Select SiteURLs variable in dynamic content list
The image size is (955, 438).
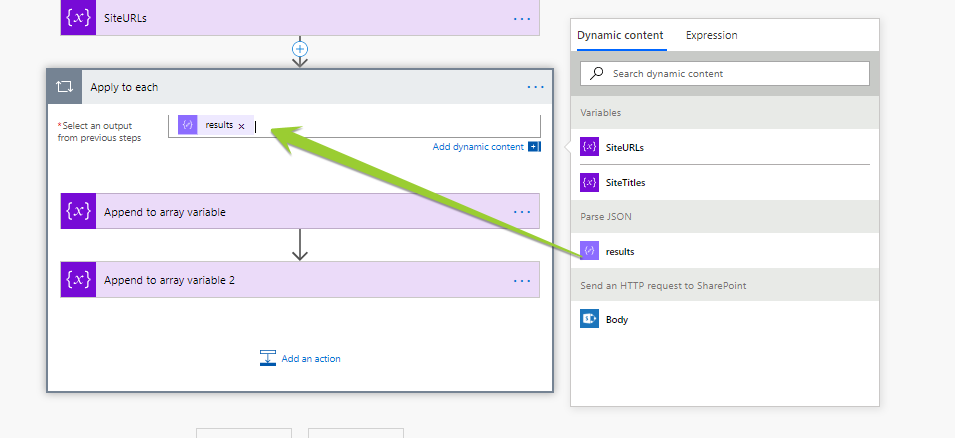624,147
